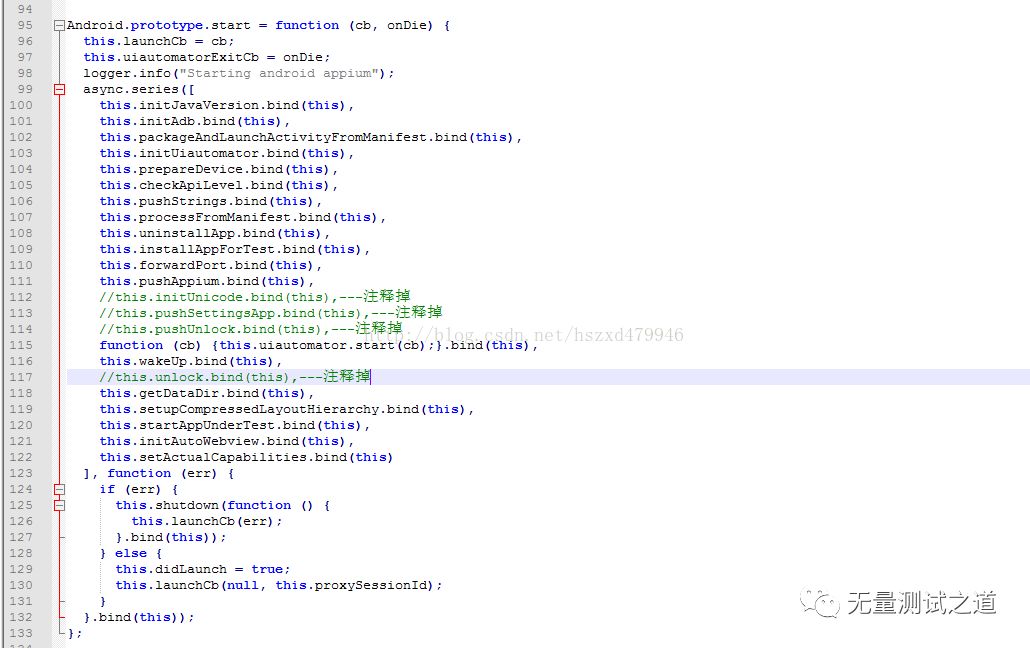Click this.pushStrings.bind(this) line
The width and height of the screenshot is (1030, 648).
pyautogui.click(x=210, y=201)
